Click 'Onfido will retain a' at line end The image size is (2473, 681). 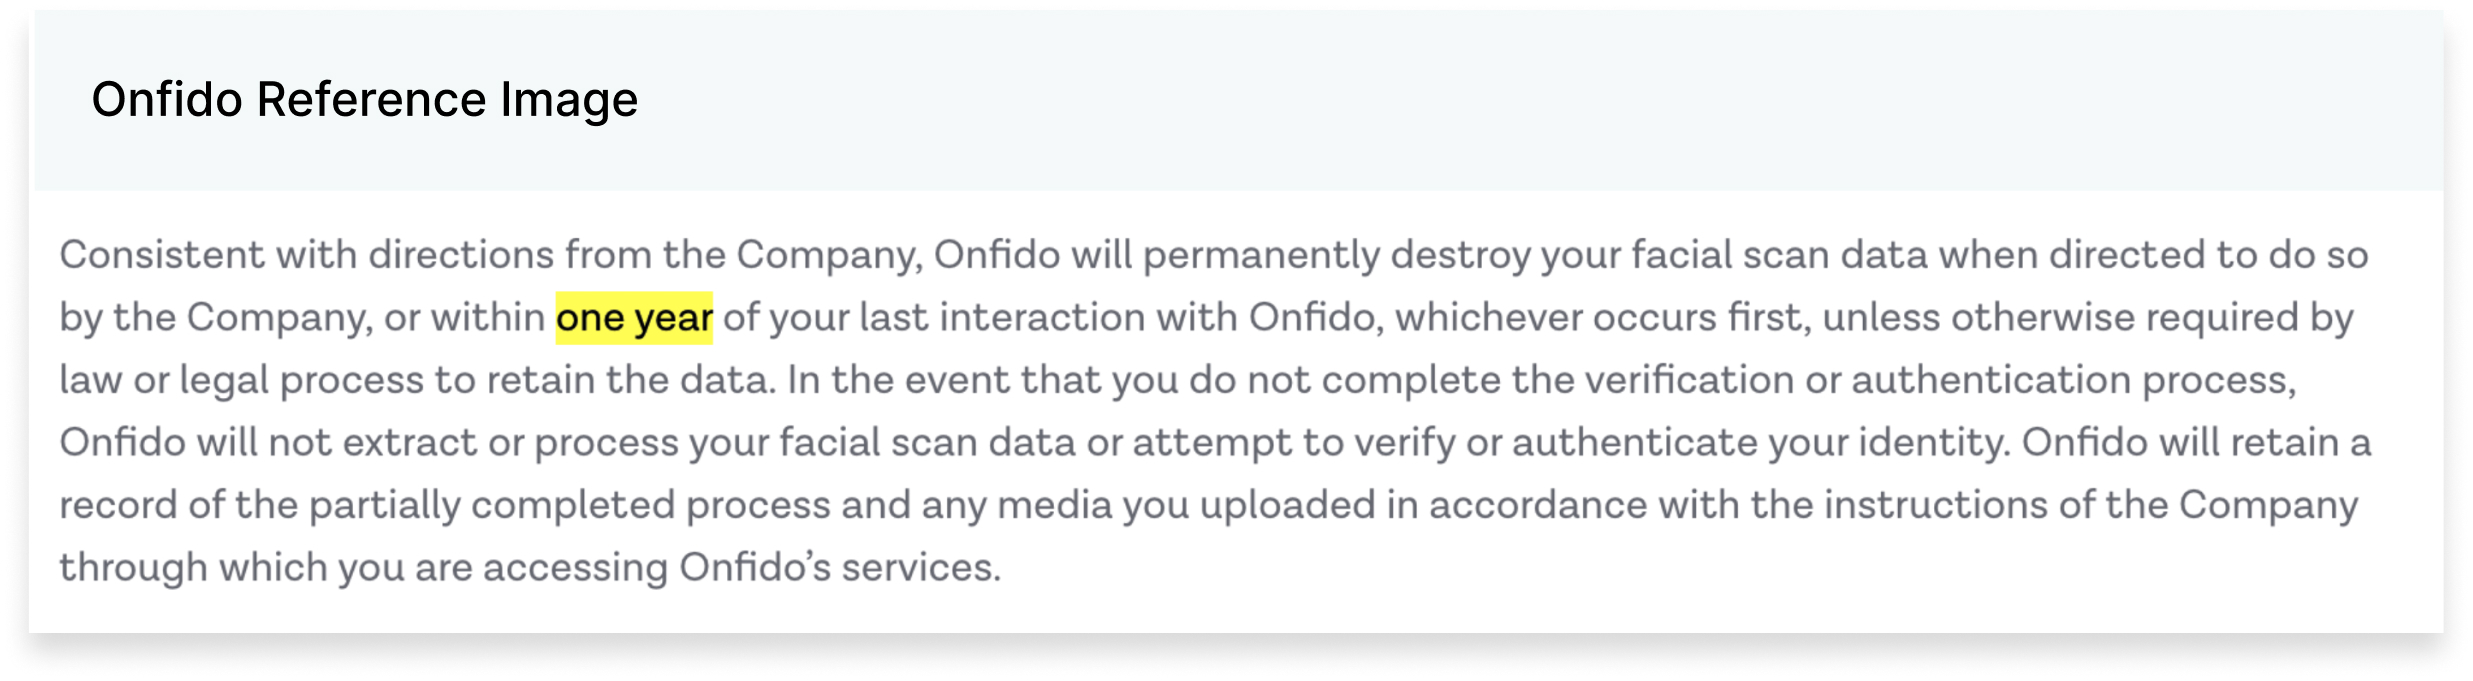click(x=2196, y=443)
